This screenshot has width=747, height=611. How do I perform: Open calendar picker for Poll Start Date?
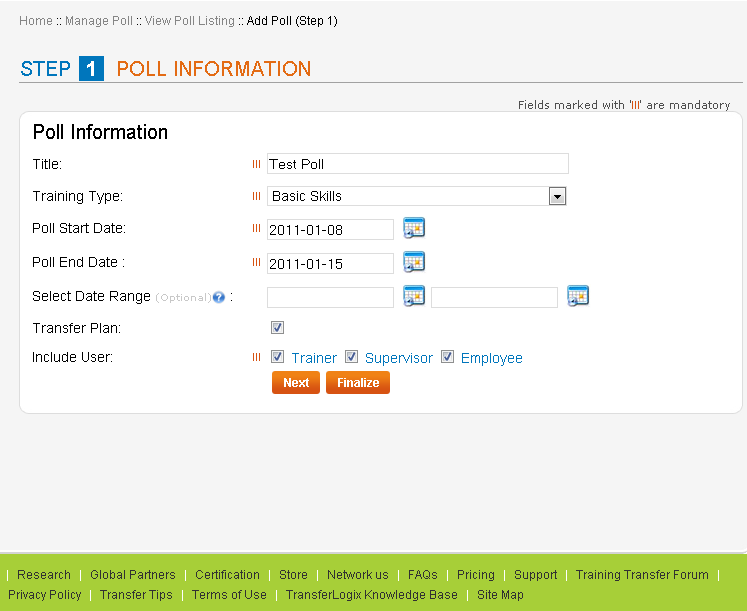[414, 228]
